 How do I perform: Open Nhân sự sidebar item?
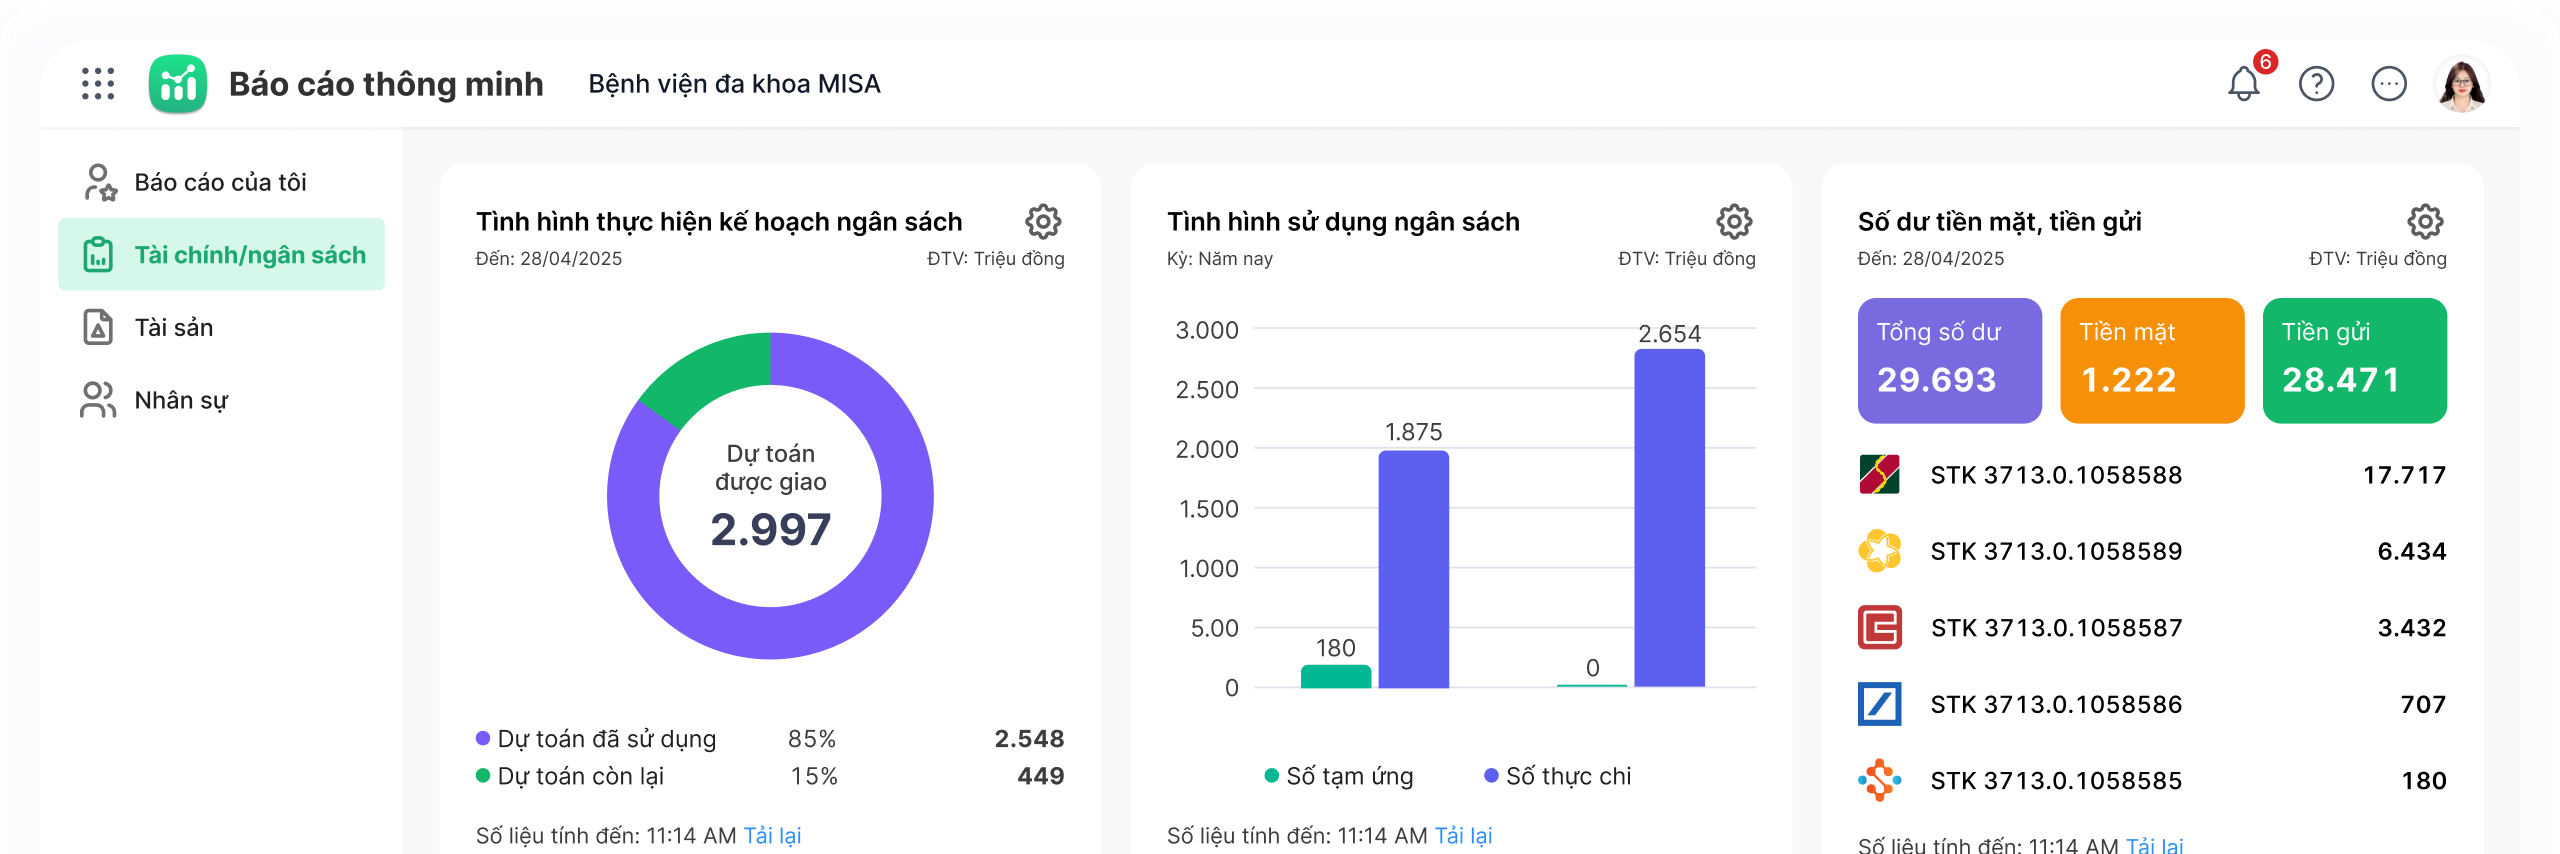(221, 400)
